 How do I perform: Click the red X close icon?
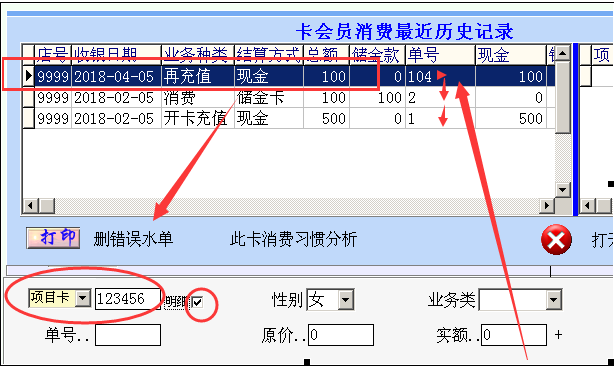click(556, 240)
